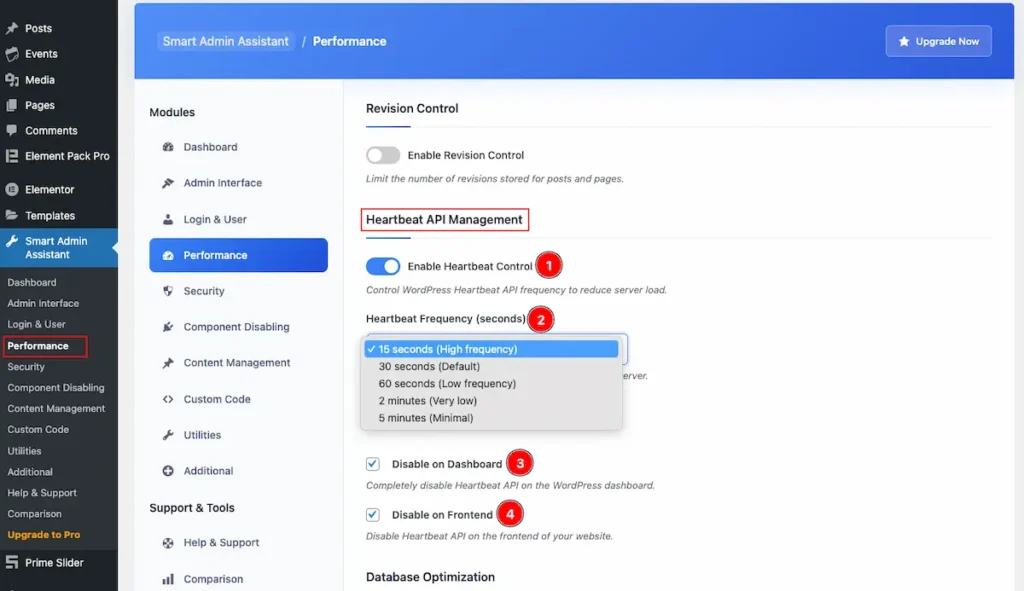
Task: Click the Login & User person icon
Action: tap(168, 219)
